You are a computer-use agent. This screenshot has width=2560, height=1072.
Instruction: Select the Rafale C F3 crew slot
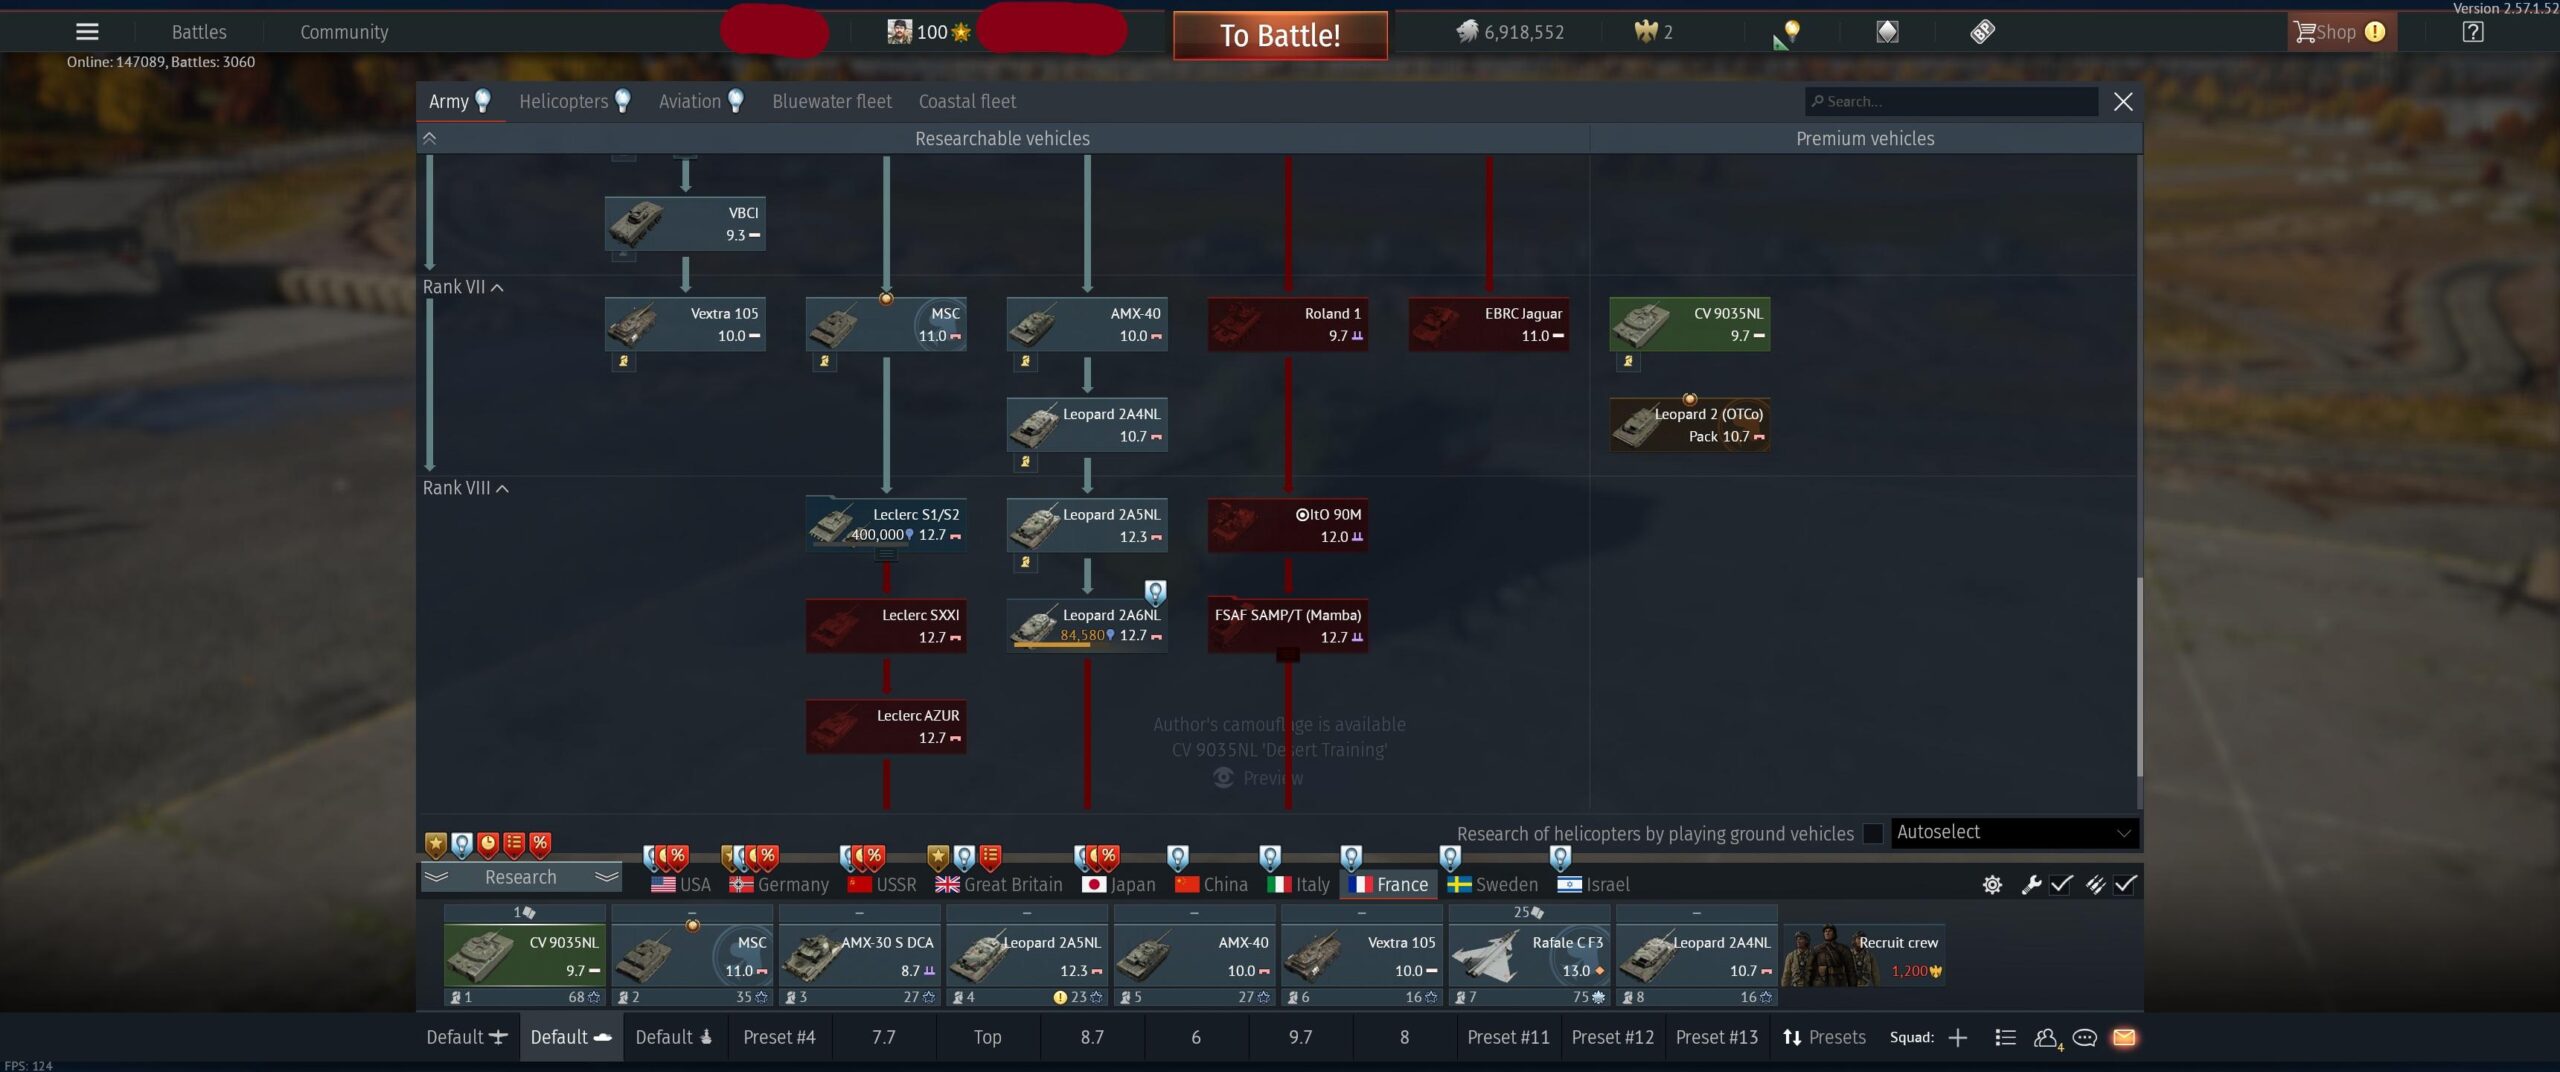[x=1529, y=956]
